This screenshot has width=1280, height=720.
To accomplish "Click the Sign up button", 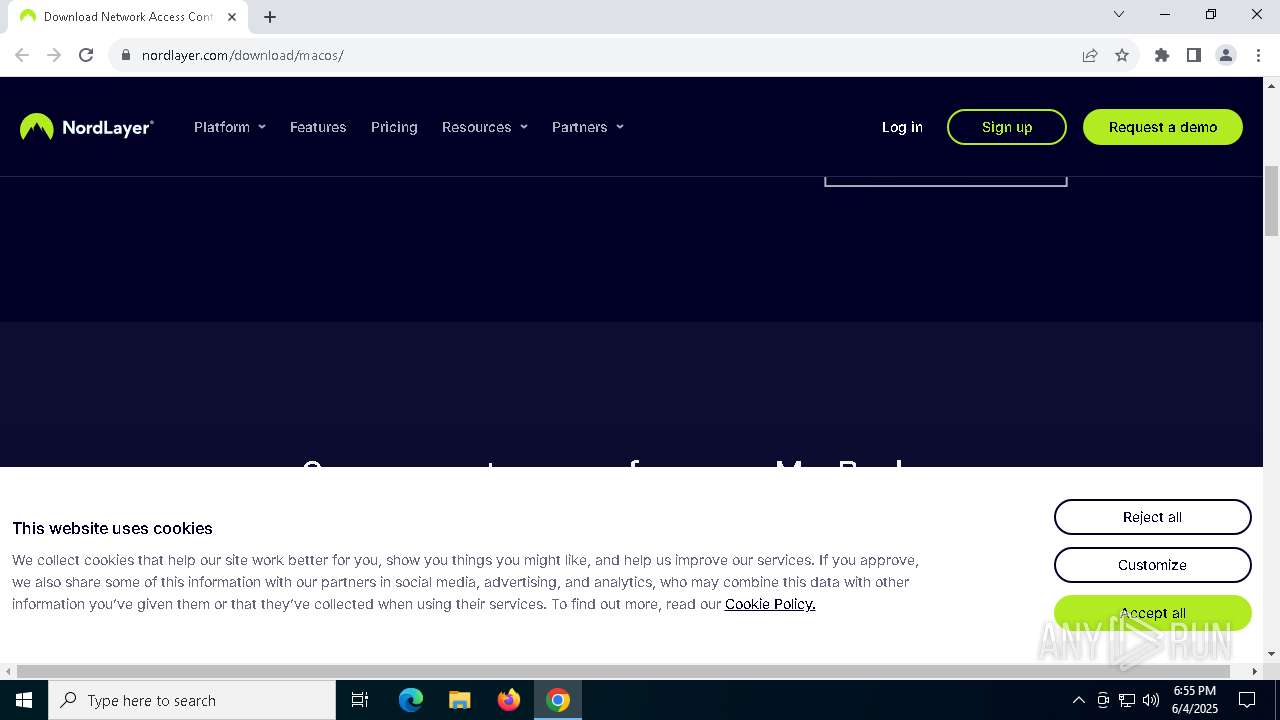I will point(1007,127).
